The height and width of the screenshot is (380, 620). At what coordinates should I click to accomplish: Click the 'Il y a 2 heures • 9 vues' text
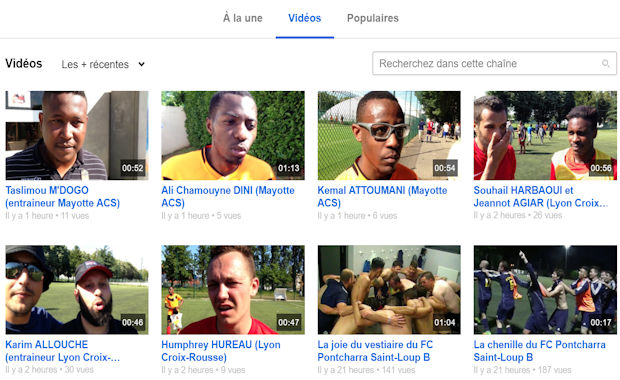[203, 370]
